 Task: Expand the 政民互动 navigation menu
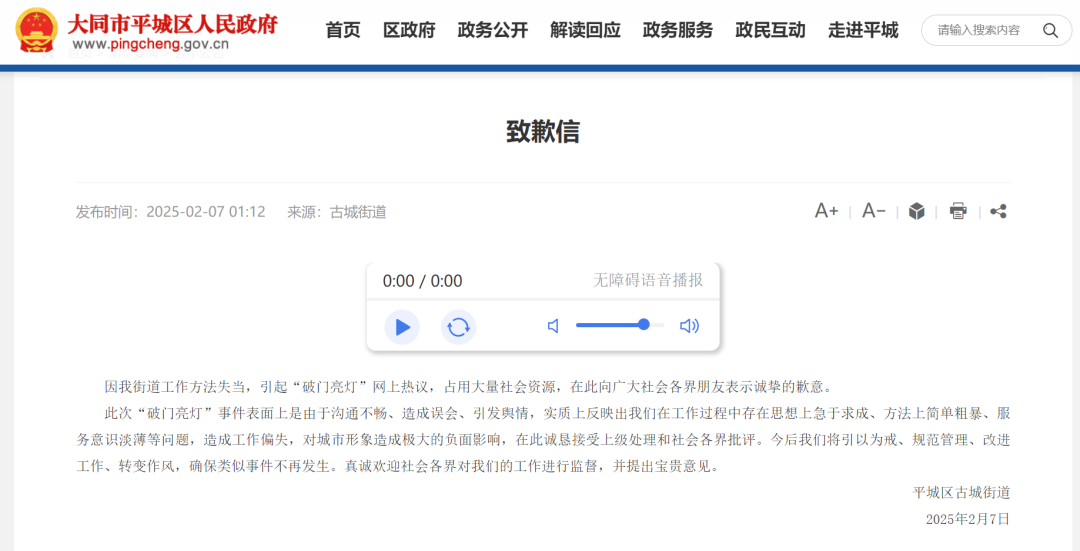click(x=770, y=30)
